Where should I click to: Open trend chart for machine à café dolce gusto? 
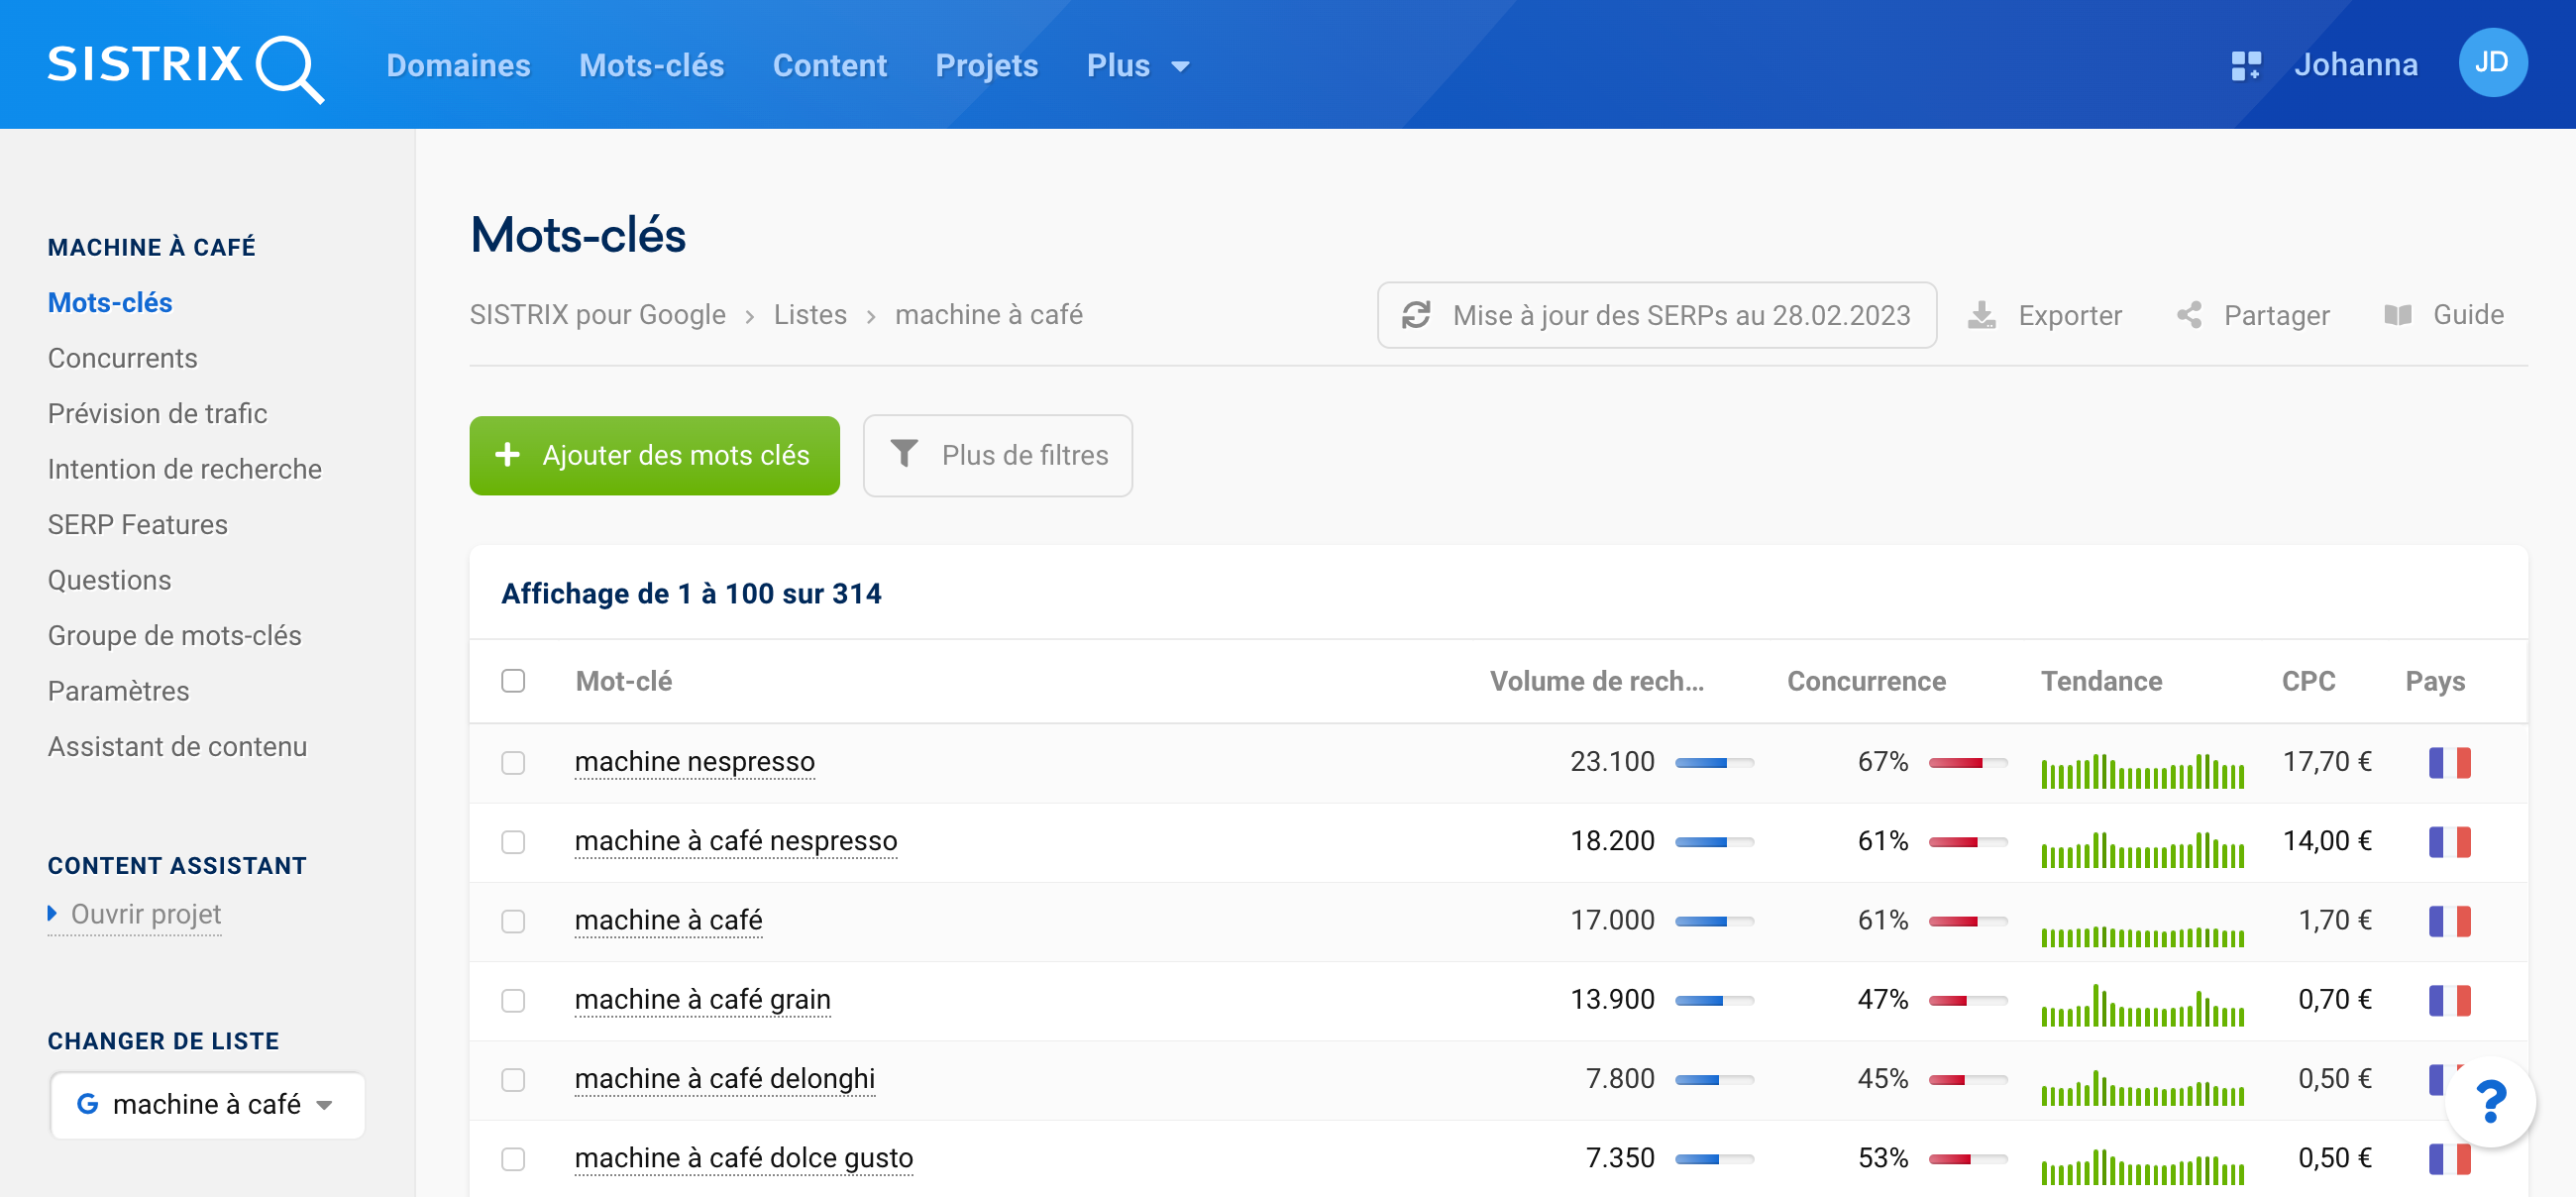pyautogui.click(x=2142, y=1167)
